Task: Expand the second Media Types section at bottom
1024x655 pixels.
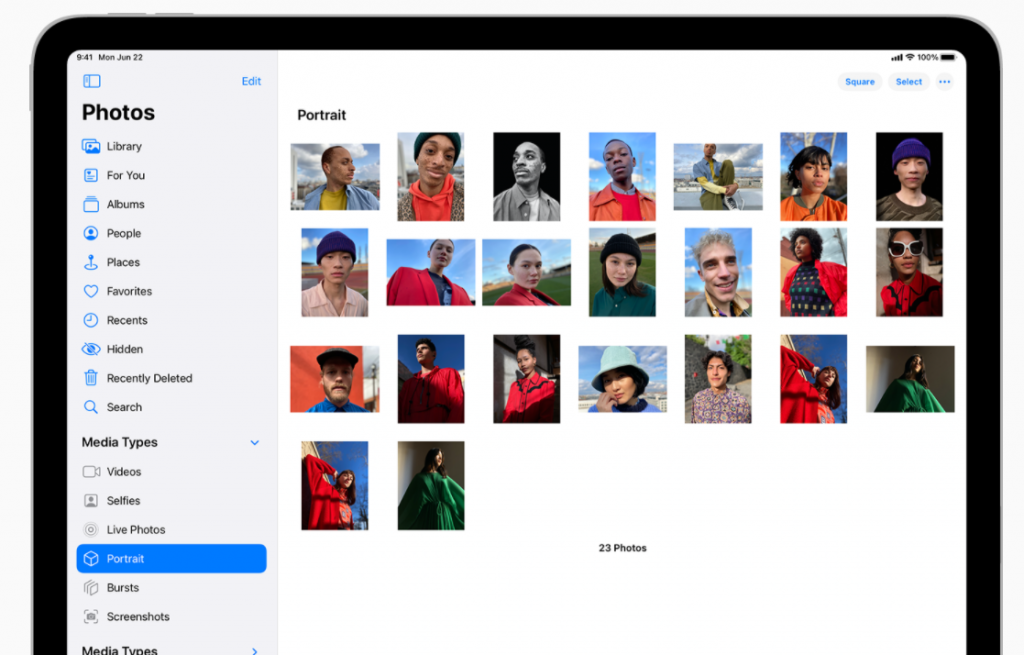Action: click(x=255, y=650)
